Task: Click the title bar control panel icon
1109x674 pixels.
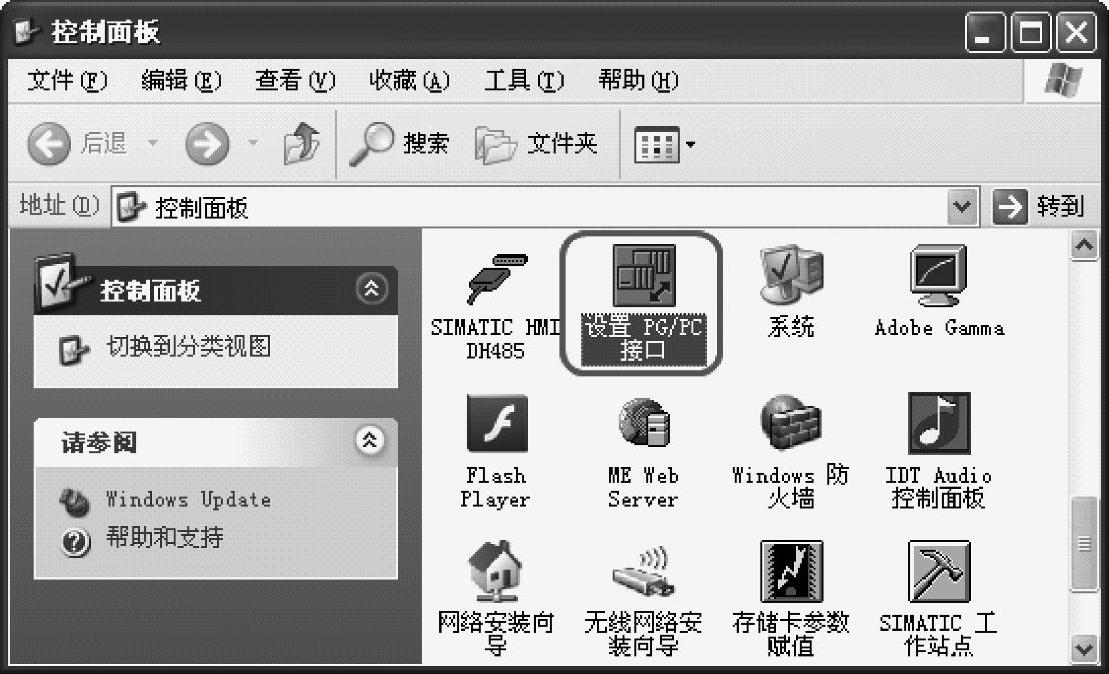Action: tap(28, 31)
